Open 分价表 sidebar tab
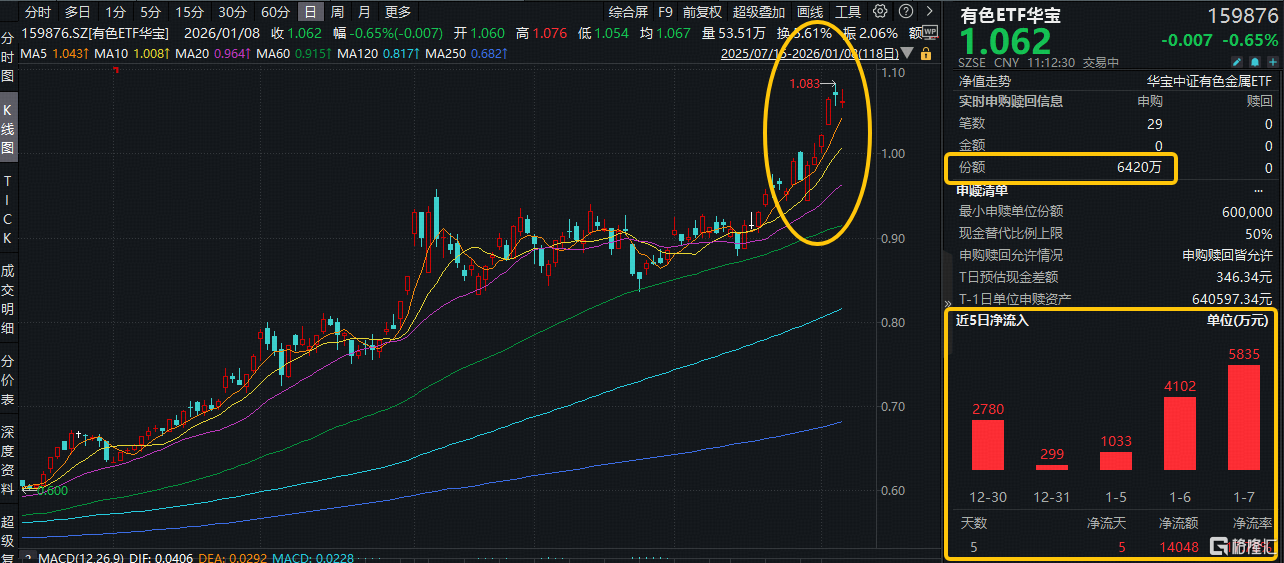The height and width of the screenshot is (563, 1284). (8, 380)
